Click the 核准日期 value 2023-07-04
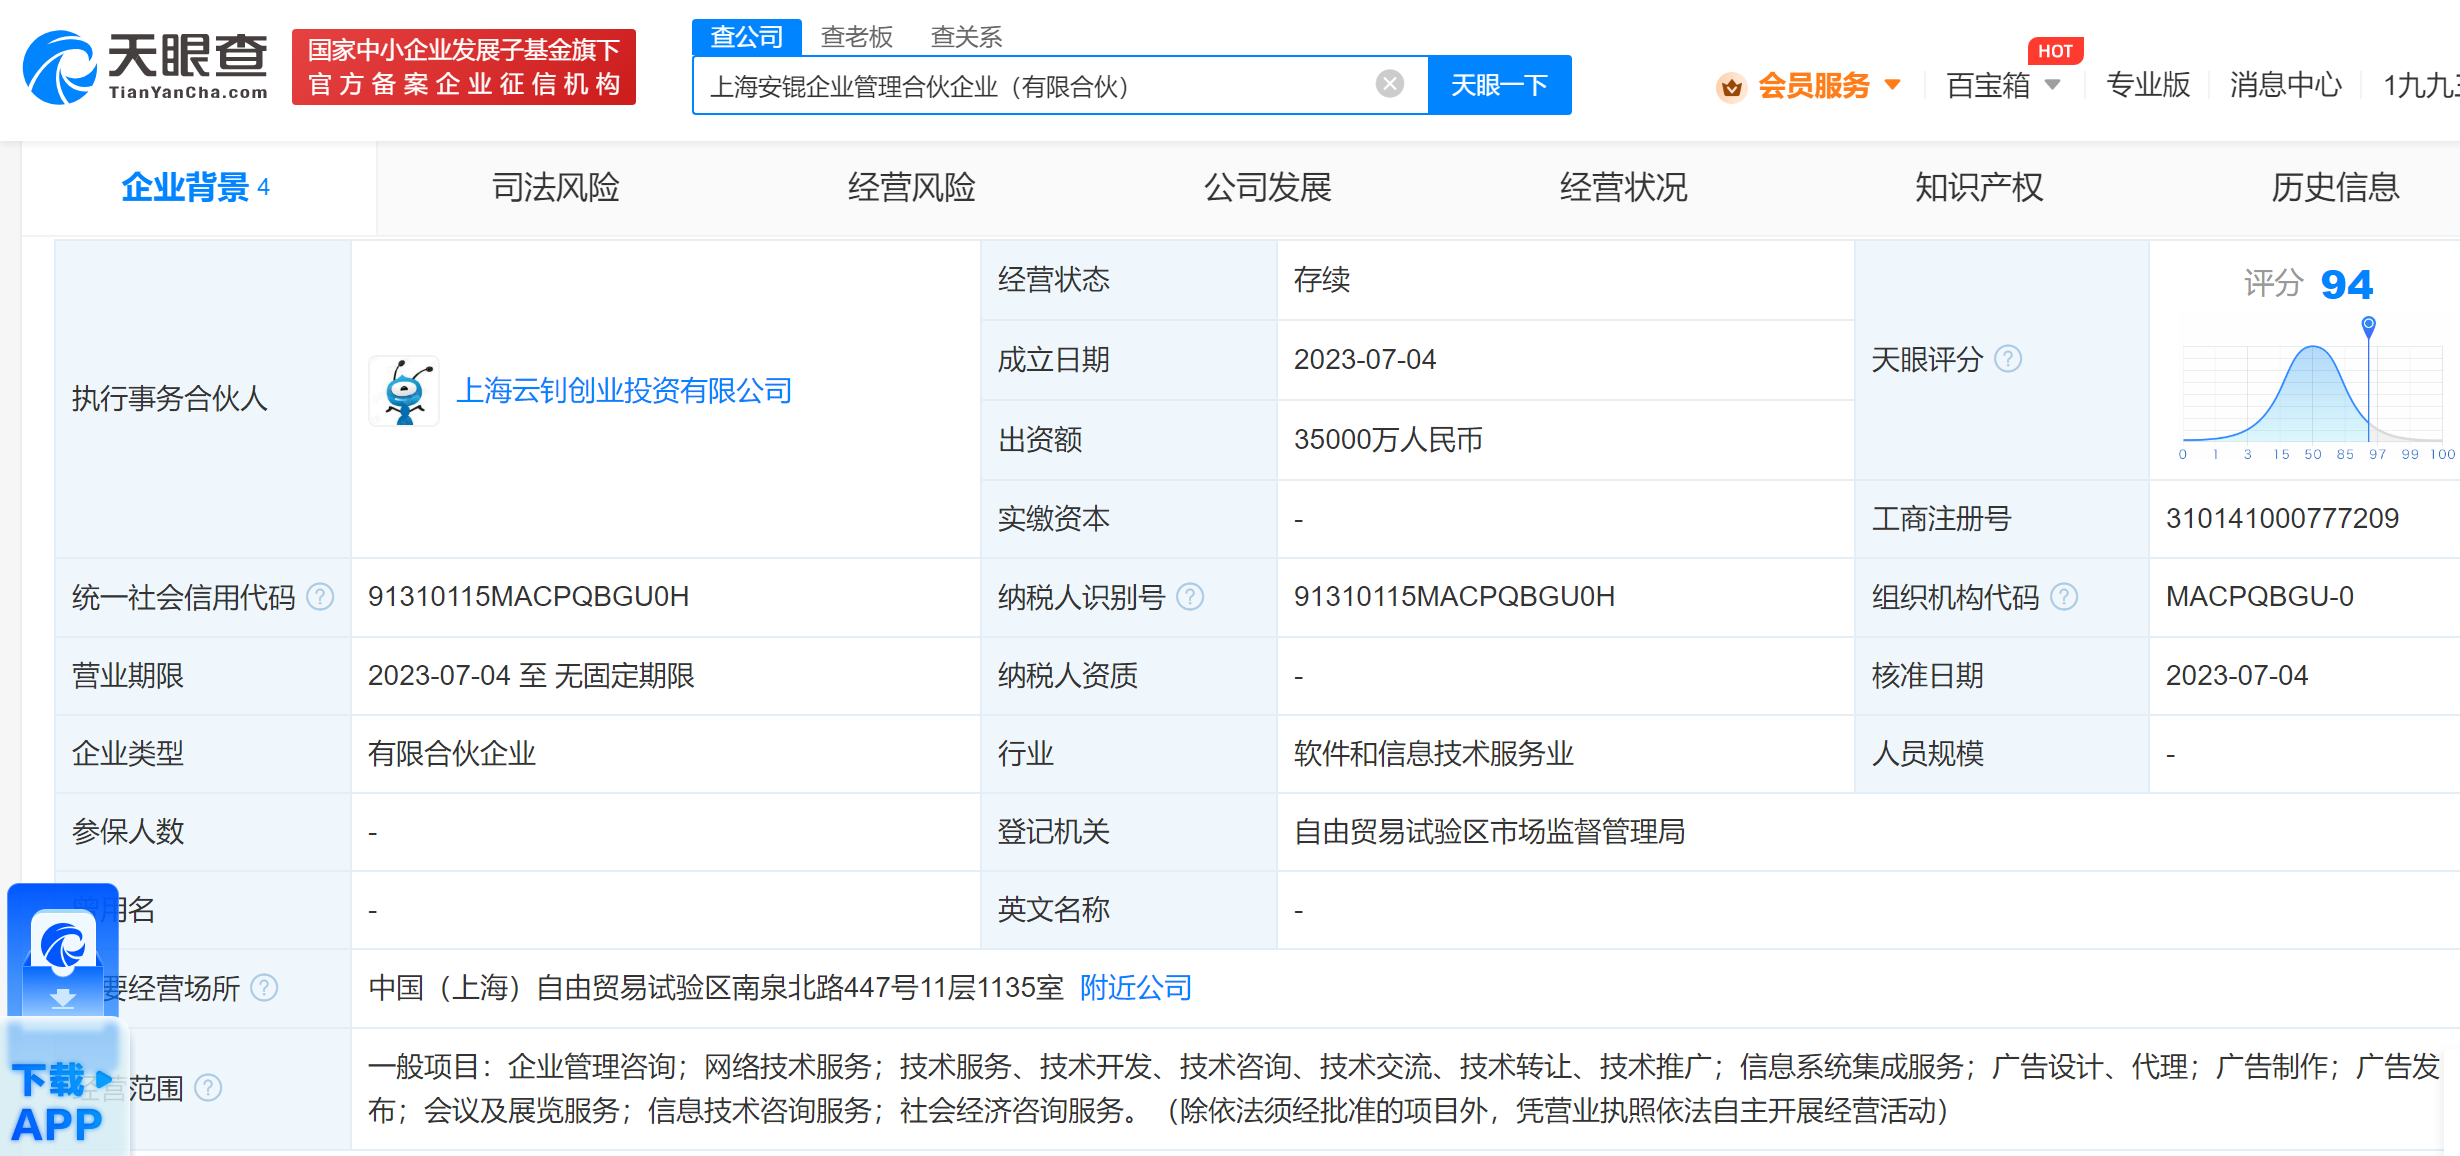 click(x=2236, y=676)
